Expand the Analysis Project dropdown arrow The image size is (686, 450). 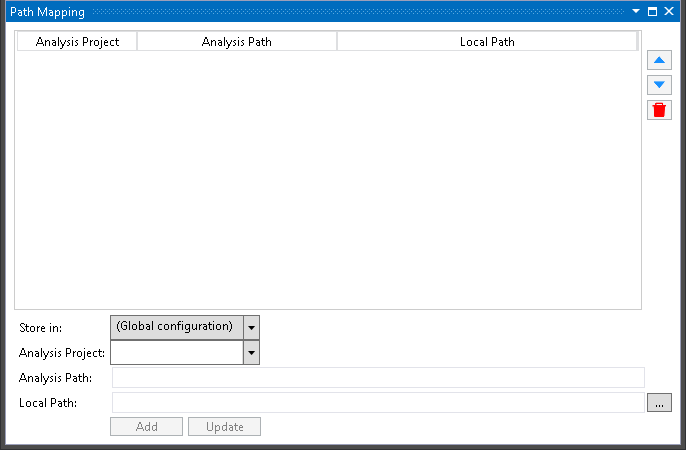pos(252,352)
